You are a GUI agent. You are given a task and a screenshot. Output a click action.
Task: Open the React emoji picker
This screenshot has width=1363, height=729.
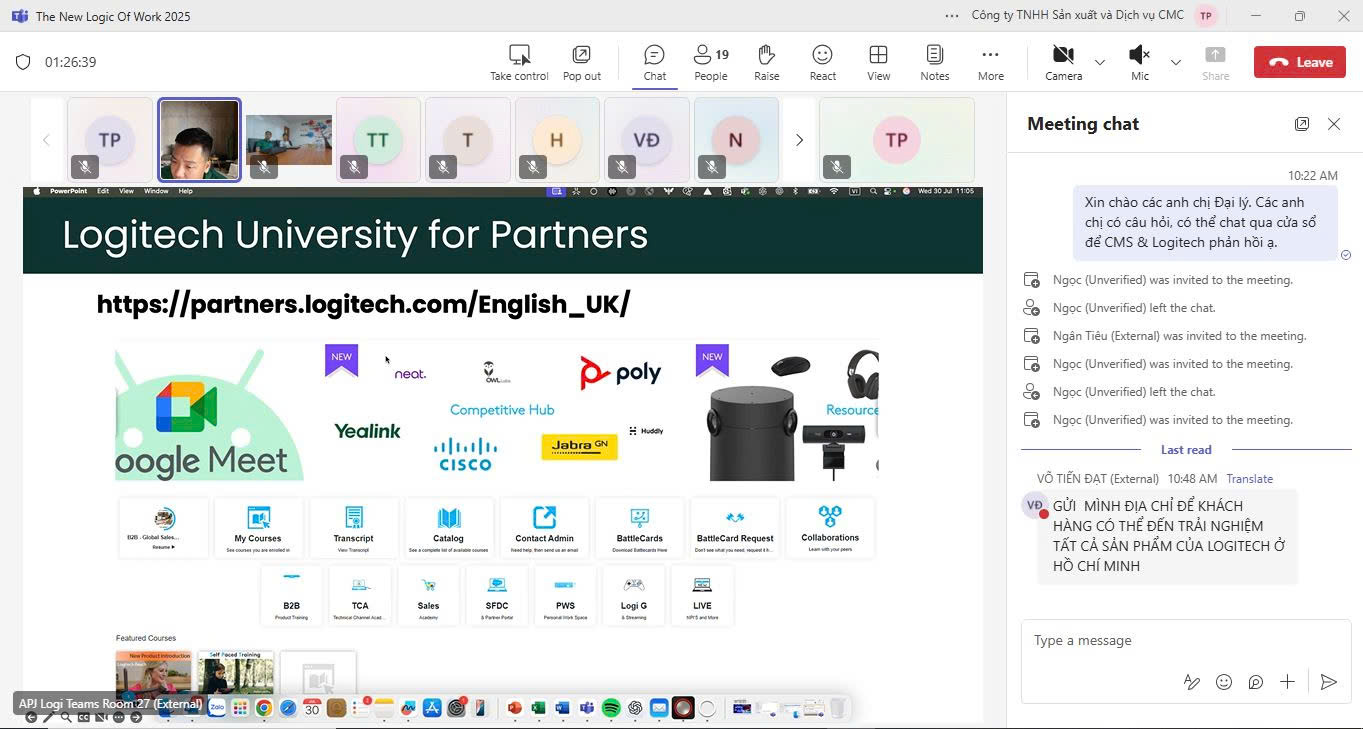(x=822, y=62)
